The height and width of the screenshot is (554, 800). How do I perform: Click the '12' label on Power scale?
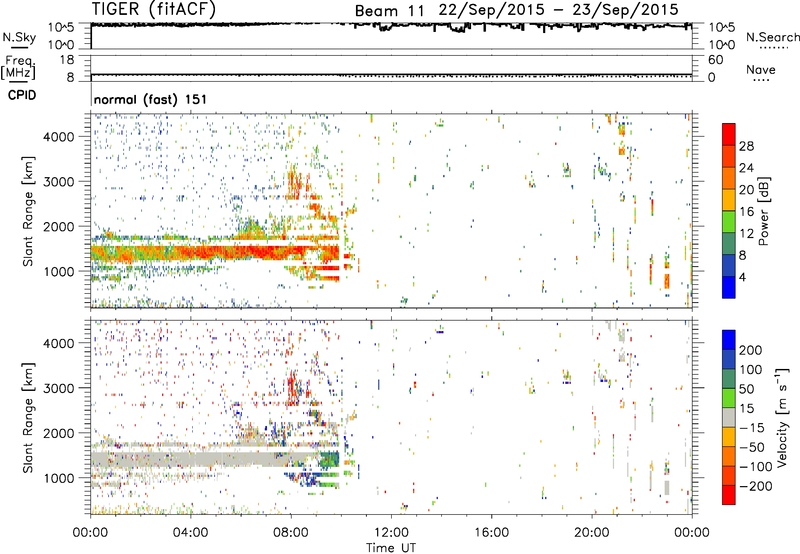tap(746, 234)
